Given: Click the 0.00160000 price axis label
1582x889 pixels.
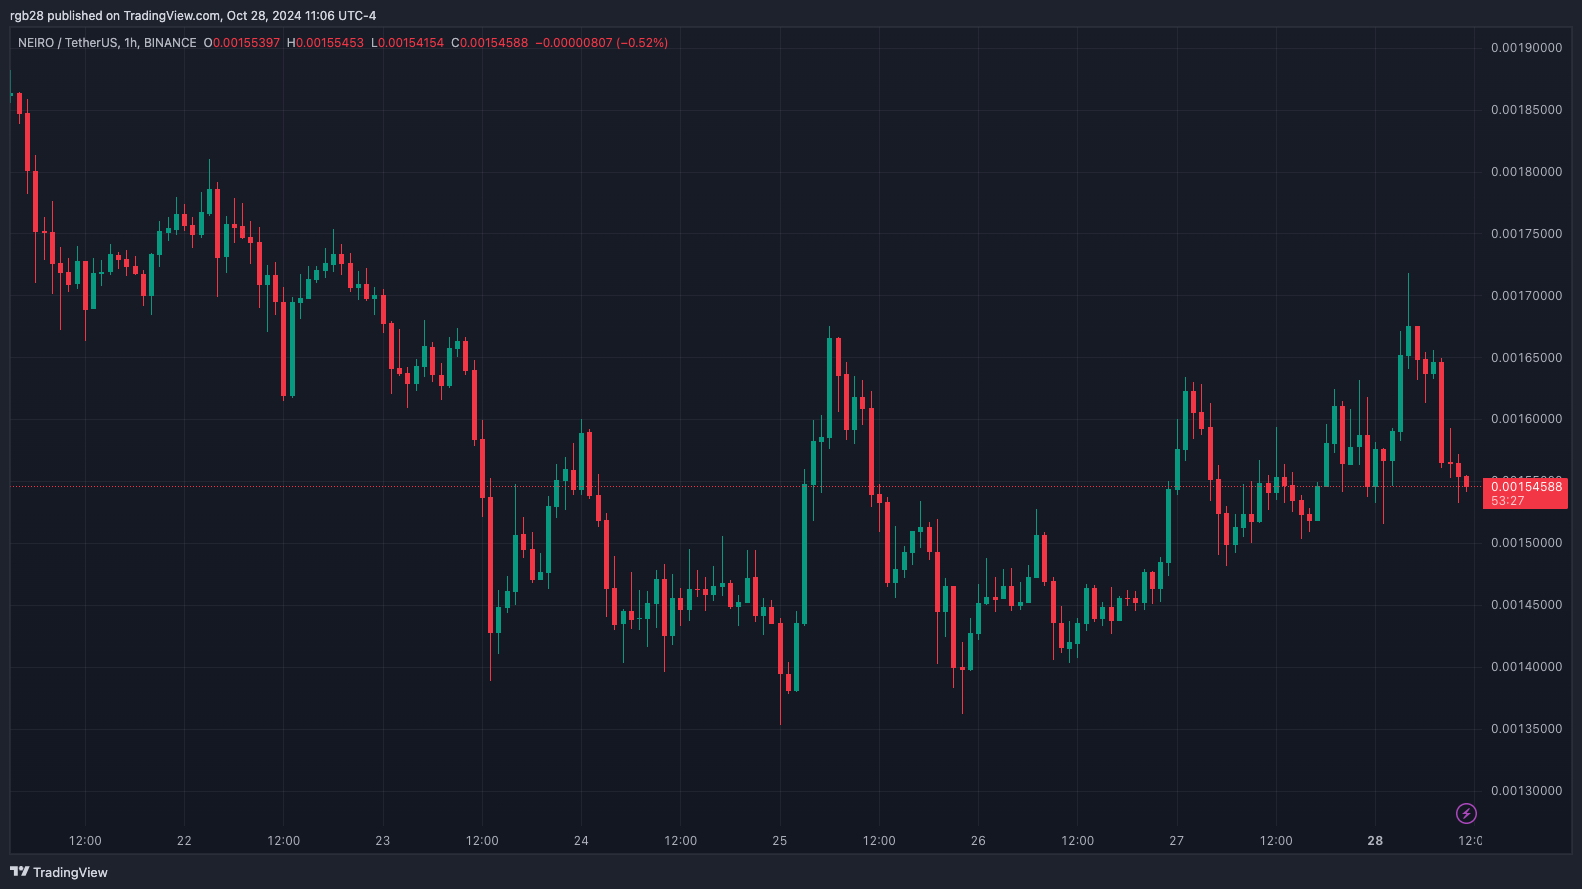Looking at the screenshot, I should 1526,419.
